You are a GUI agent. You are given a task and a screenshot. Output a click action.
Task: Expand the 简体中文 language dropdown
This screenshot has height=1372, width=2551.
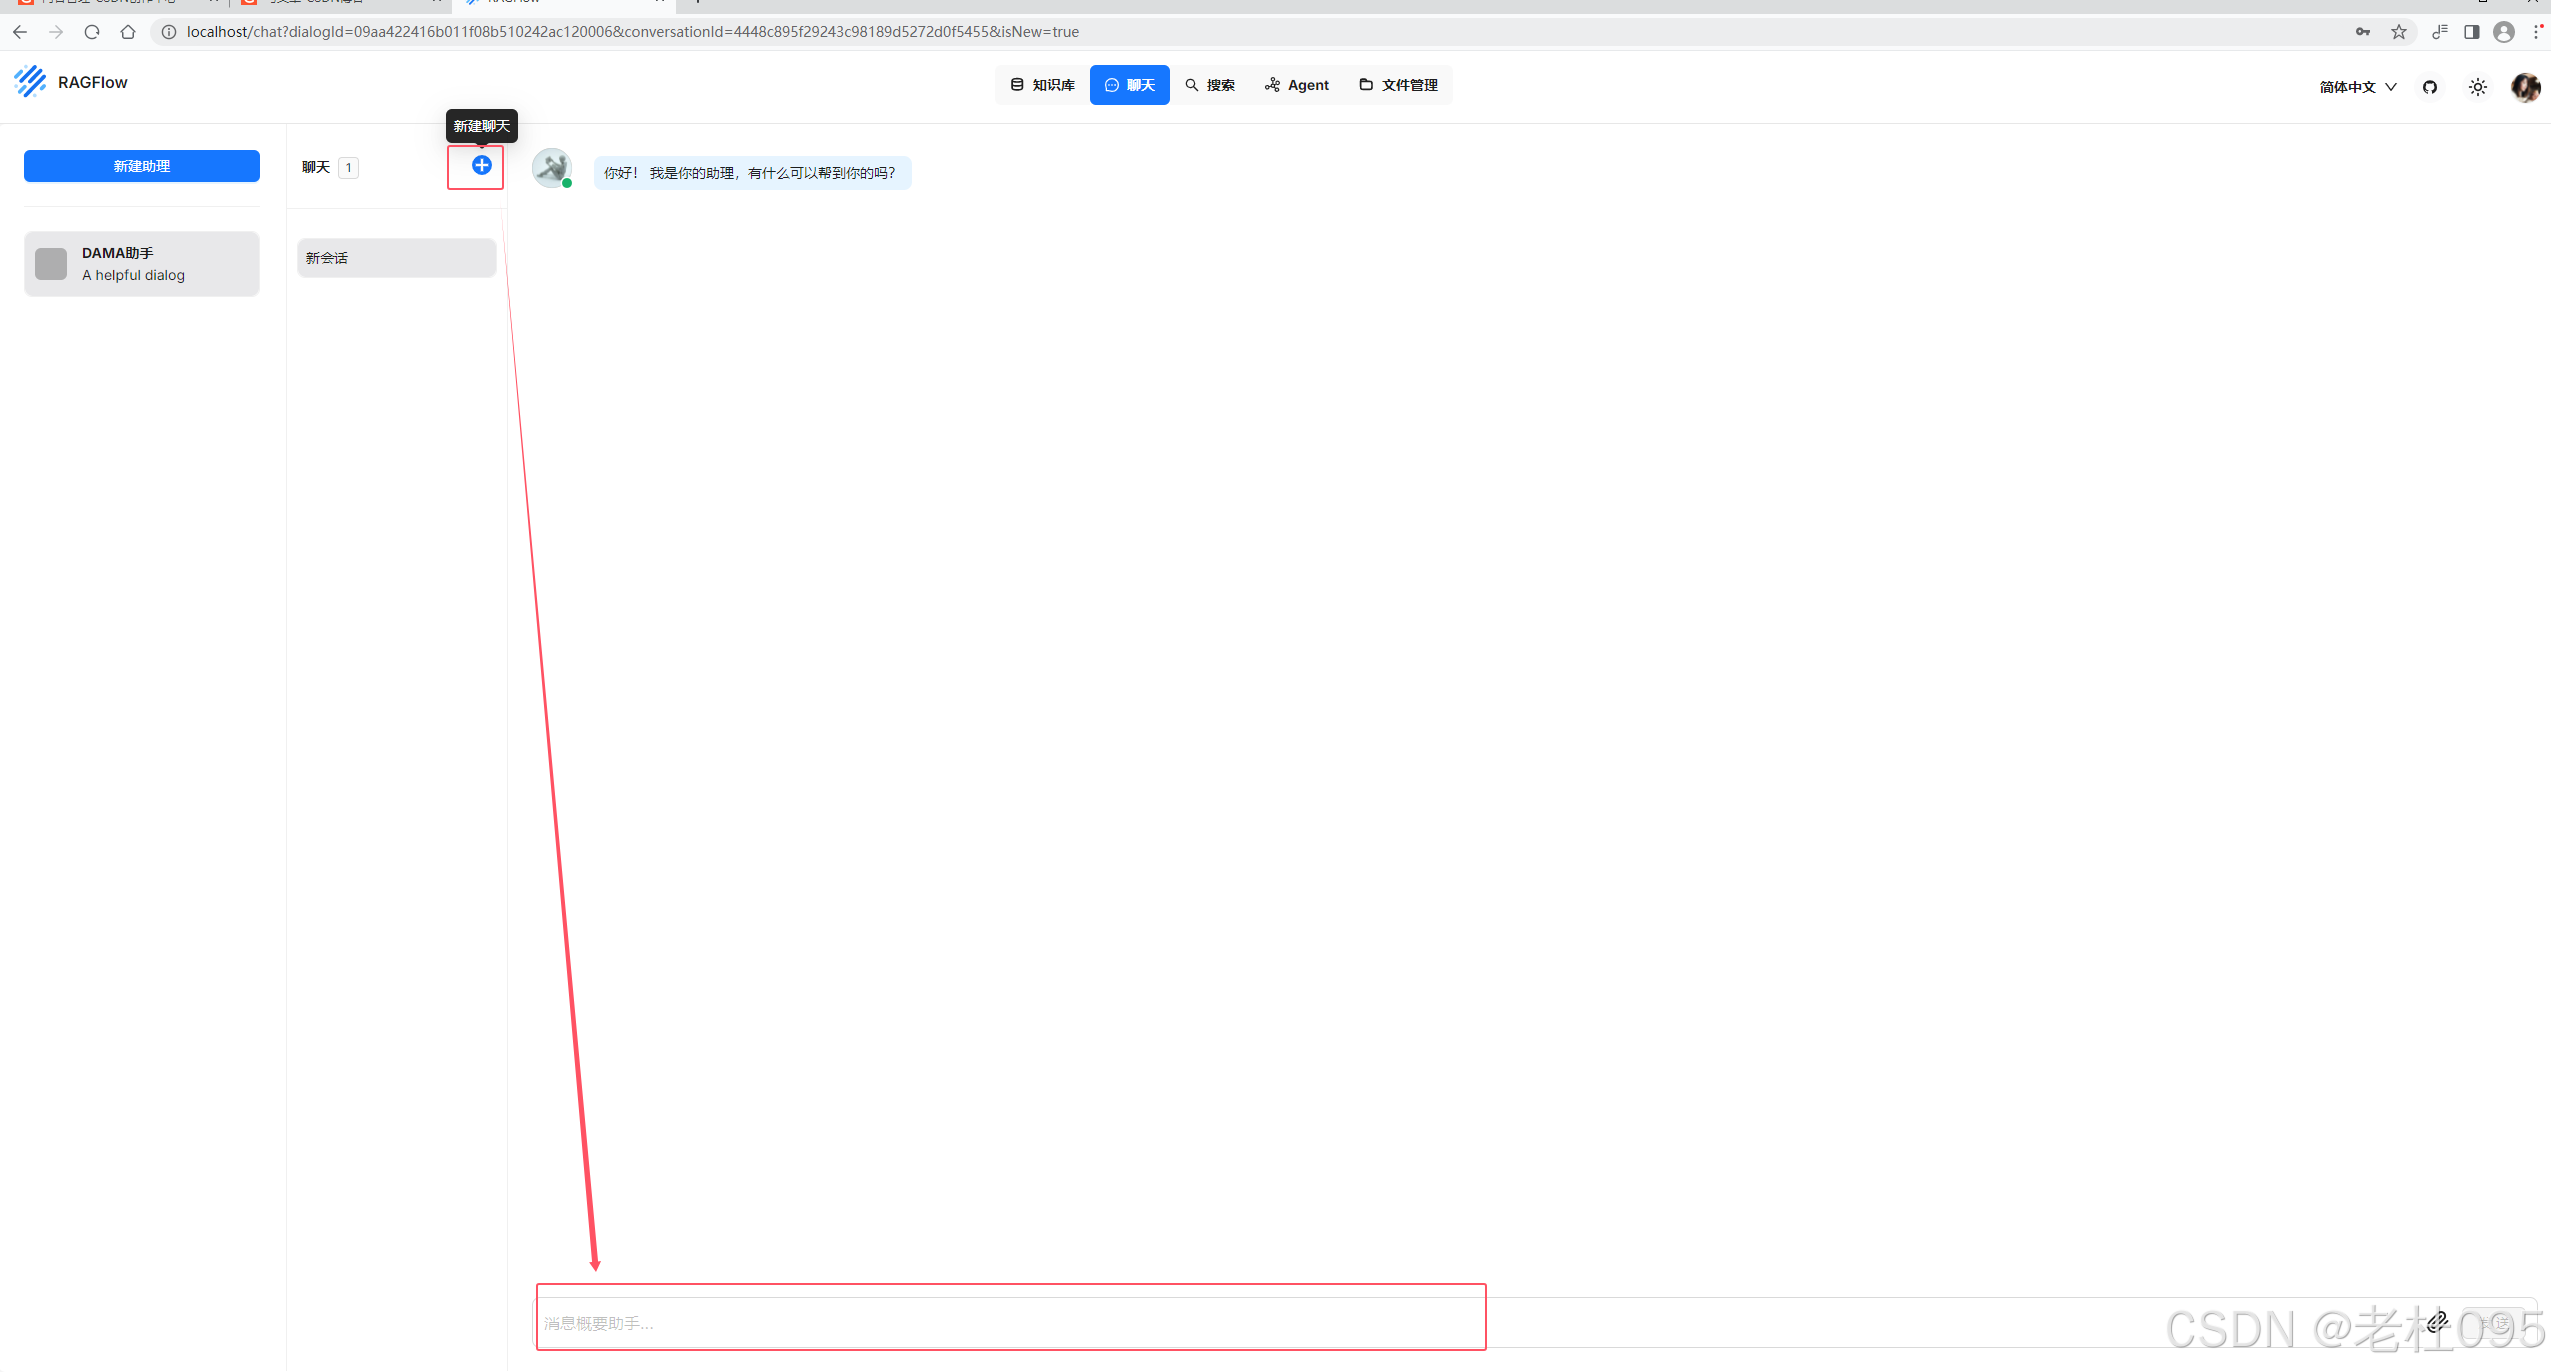2357,87
